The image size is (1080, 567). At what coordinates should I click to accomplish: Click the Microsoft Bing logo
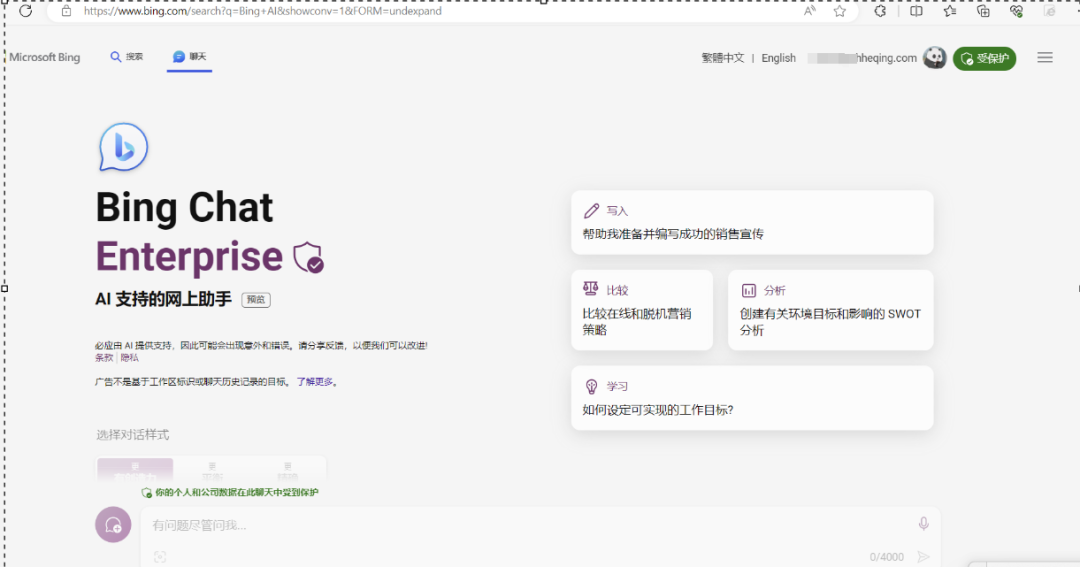pos(45,57)
